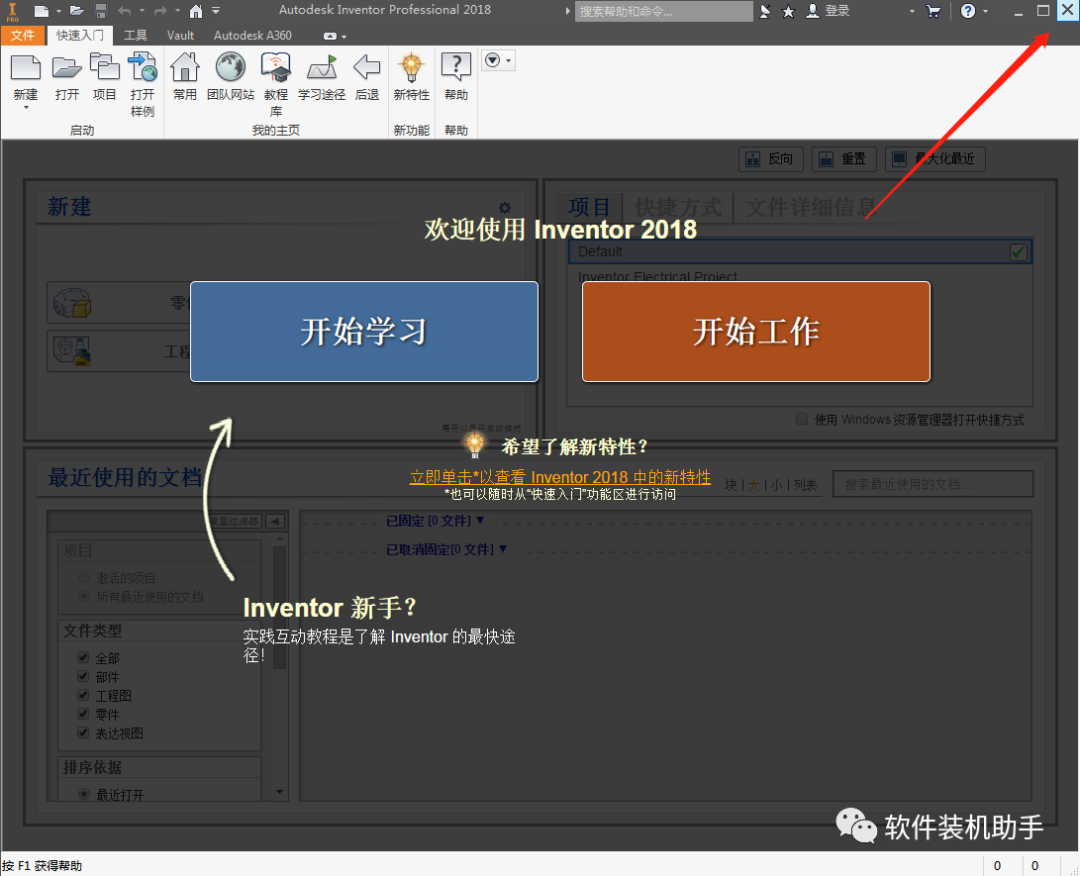Click the Home icon in the quick access toolbar
1080x876 pixels.
(196, 11)
